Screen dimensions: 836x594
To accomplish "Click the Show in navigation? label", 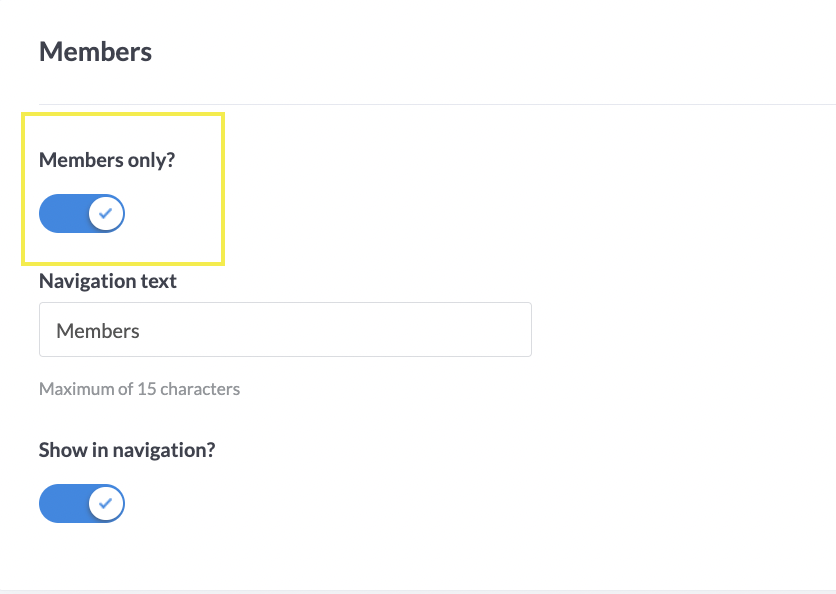I will click(127, 450).
